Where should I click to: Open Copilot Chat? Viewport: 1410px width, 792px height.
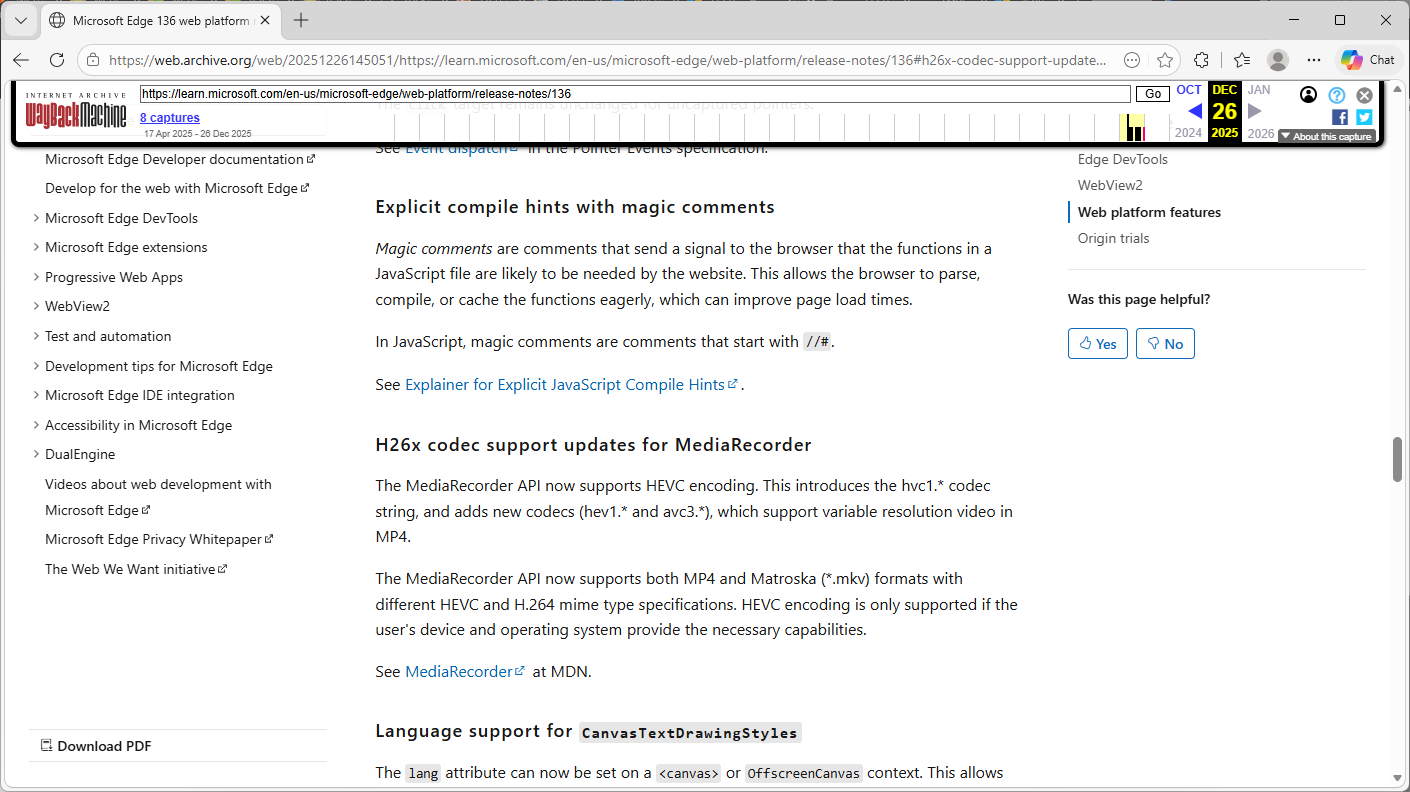click(x=1368, y=60)
